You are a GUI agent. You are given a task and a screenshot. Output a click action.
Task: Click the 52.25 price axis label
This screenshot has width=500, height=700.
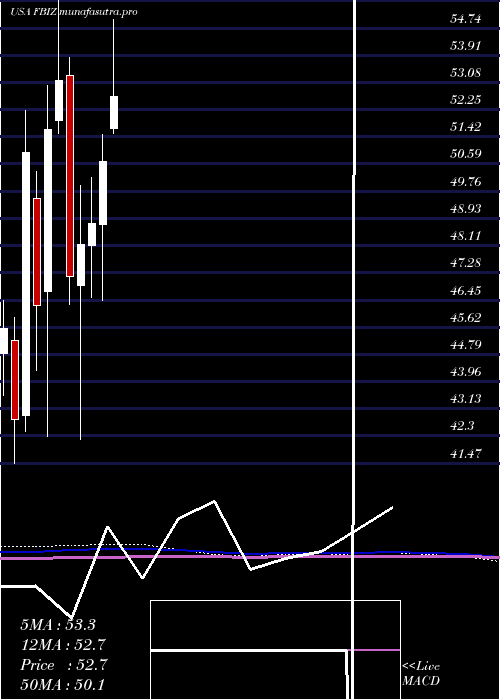pos(466,100)
